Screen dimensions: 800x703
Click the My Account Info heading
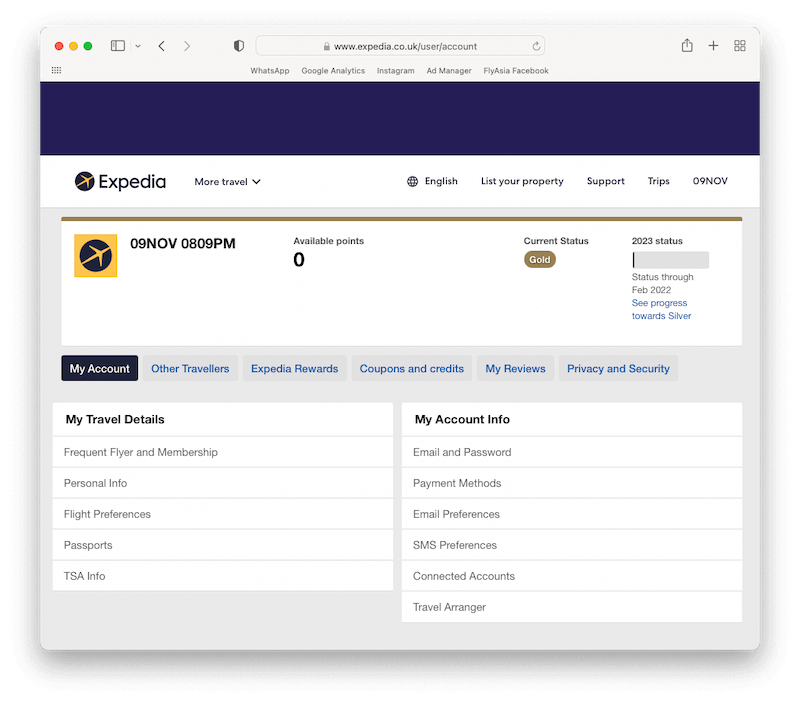[462, 419]
